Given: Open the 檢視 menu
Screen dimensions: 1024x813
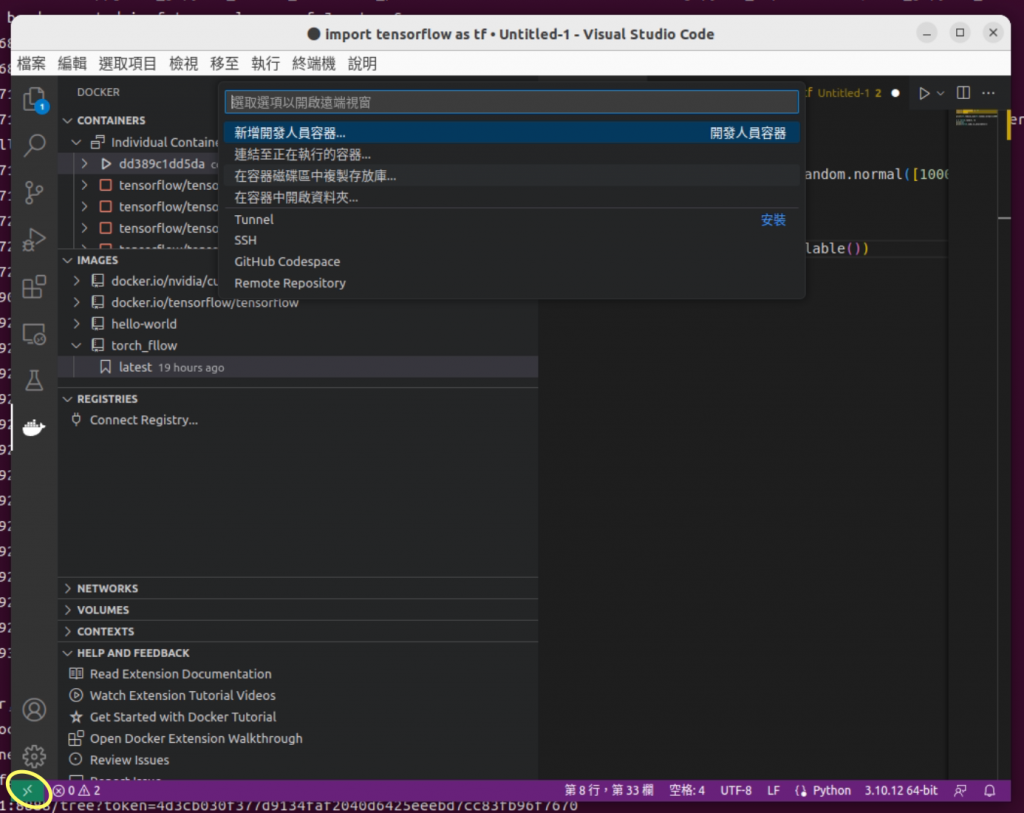Looking at the screenshot, I should pos(184,63).
